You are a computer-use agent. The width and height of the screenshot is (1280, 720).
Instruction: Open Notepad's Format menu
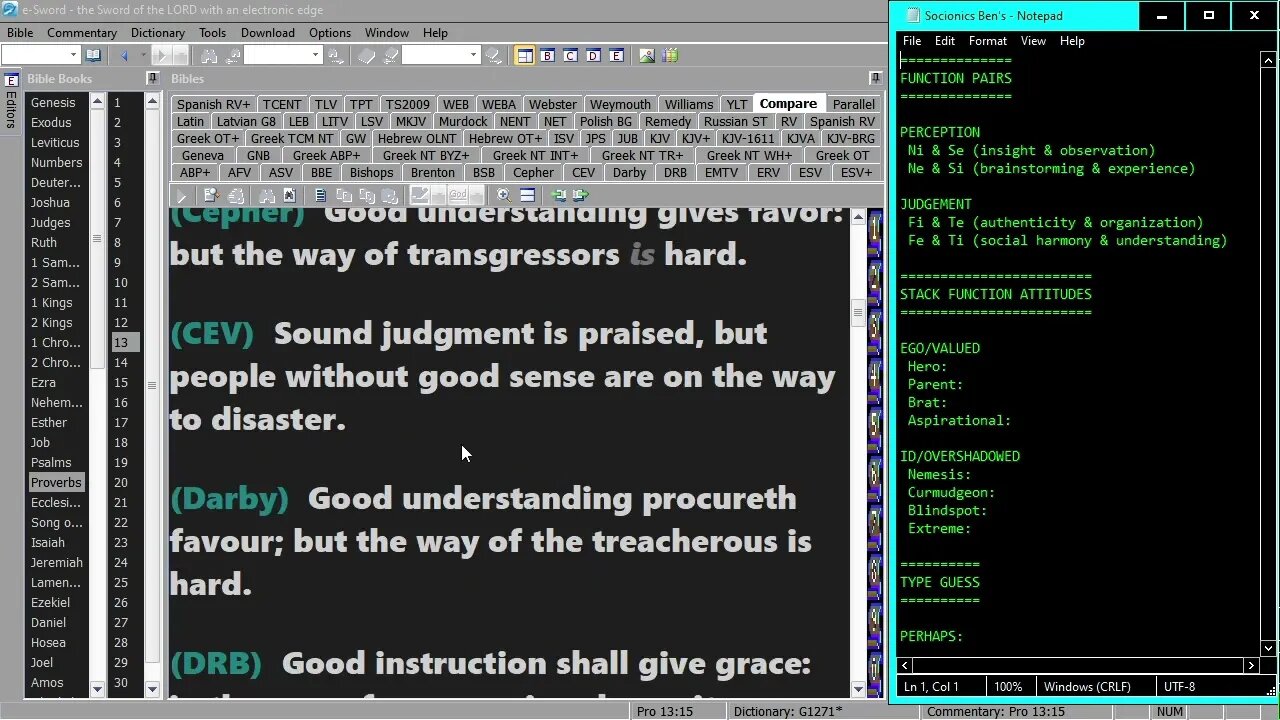pyautogui.click(x=987, y=41)
